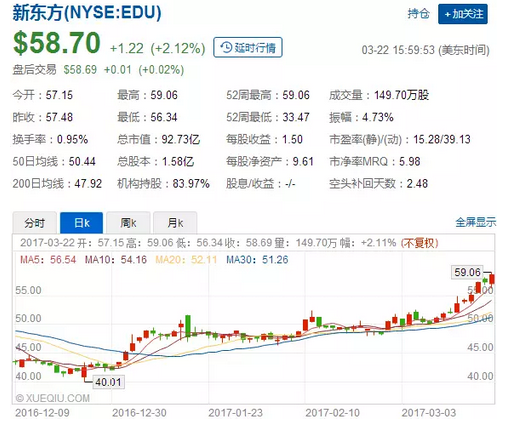Open the 持仓 holdings link
The image size is (510, 425).
pyautogui.click(x=418, y=14)
